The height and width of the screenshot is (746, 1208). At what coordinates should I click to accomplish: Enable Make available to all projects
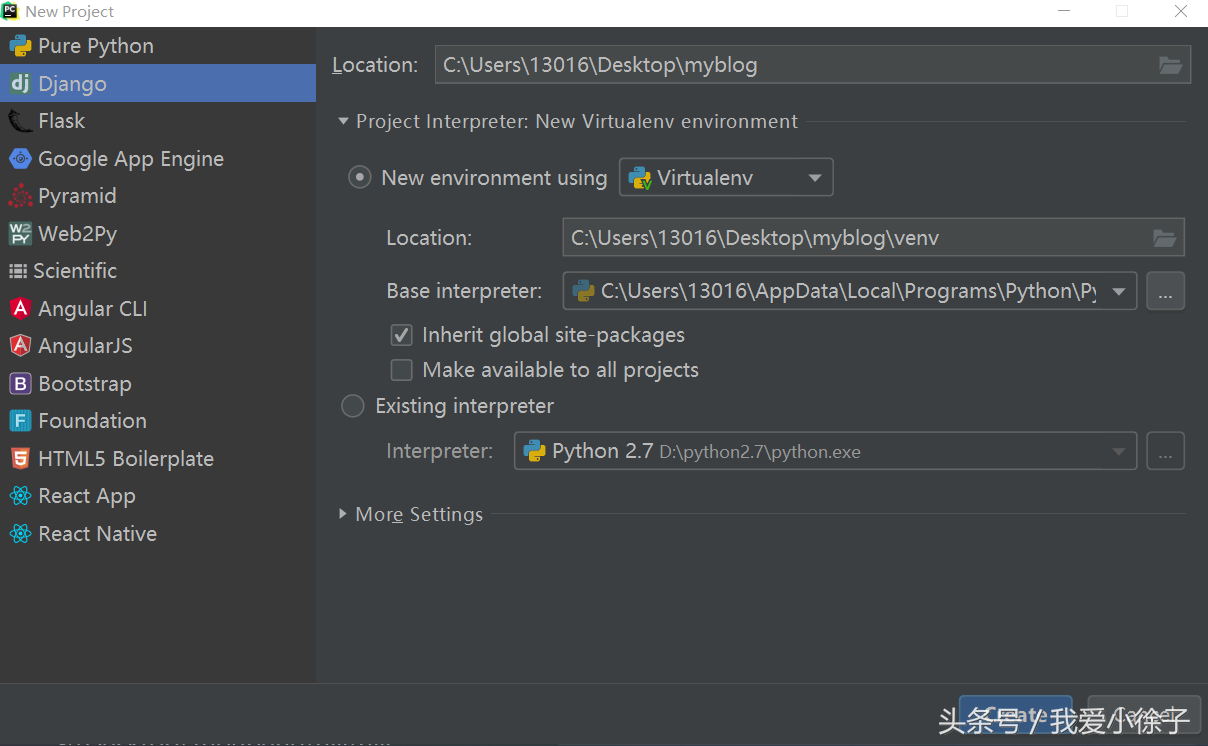402,370
